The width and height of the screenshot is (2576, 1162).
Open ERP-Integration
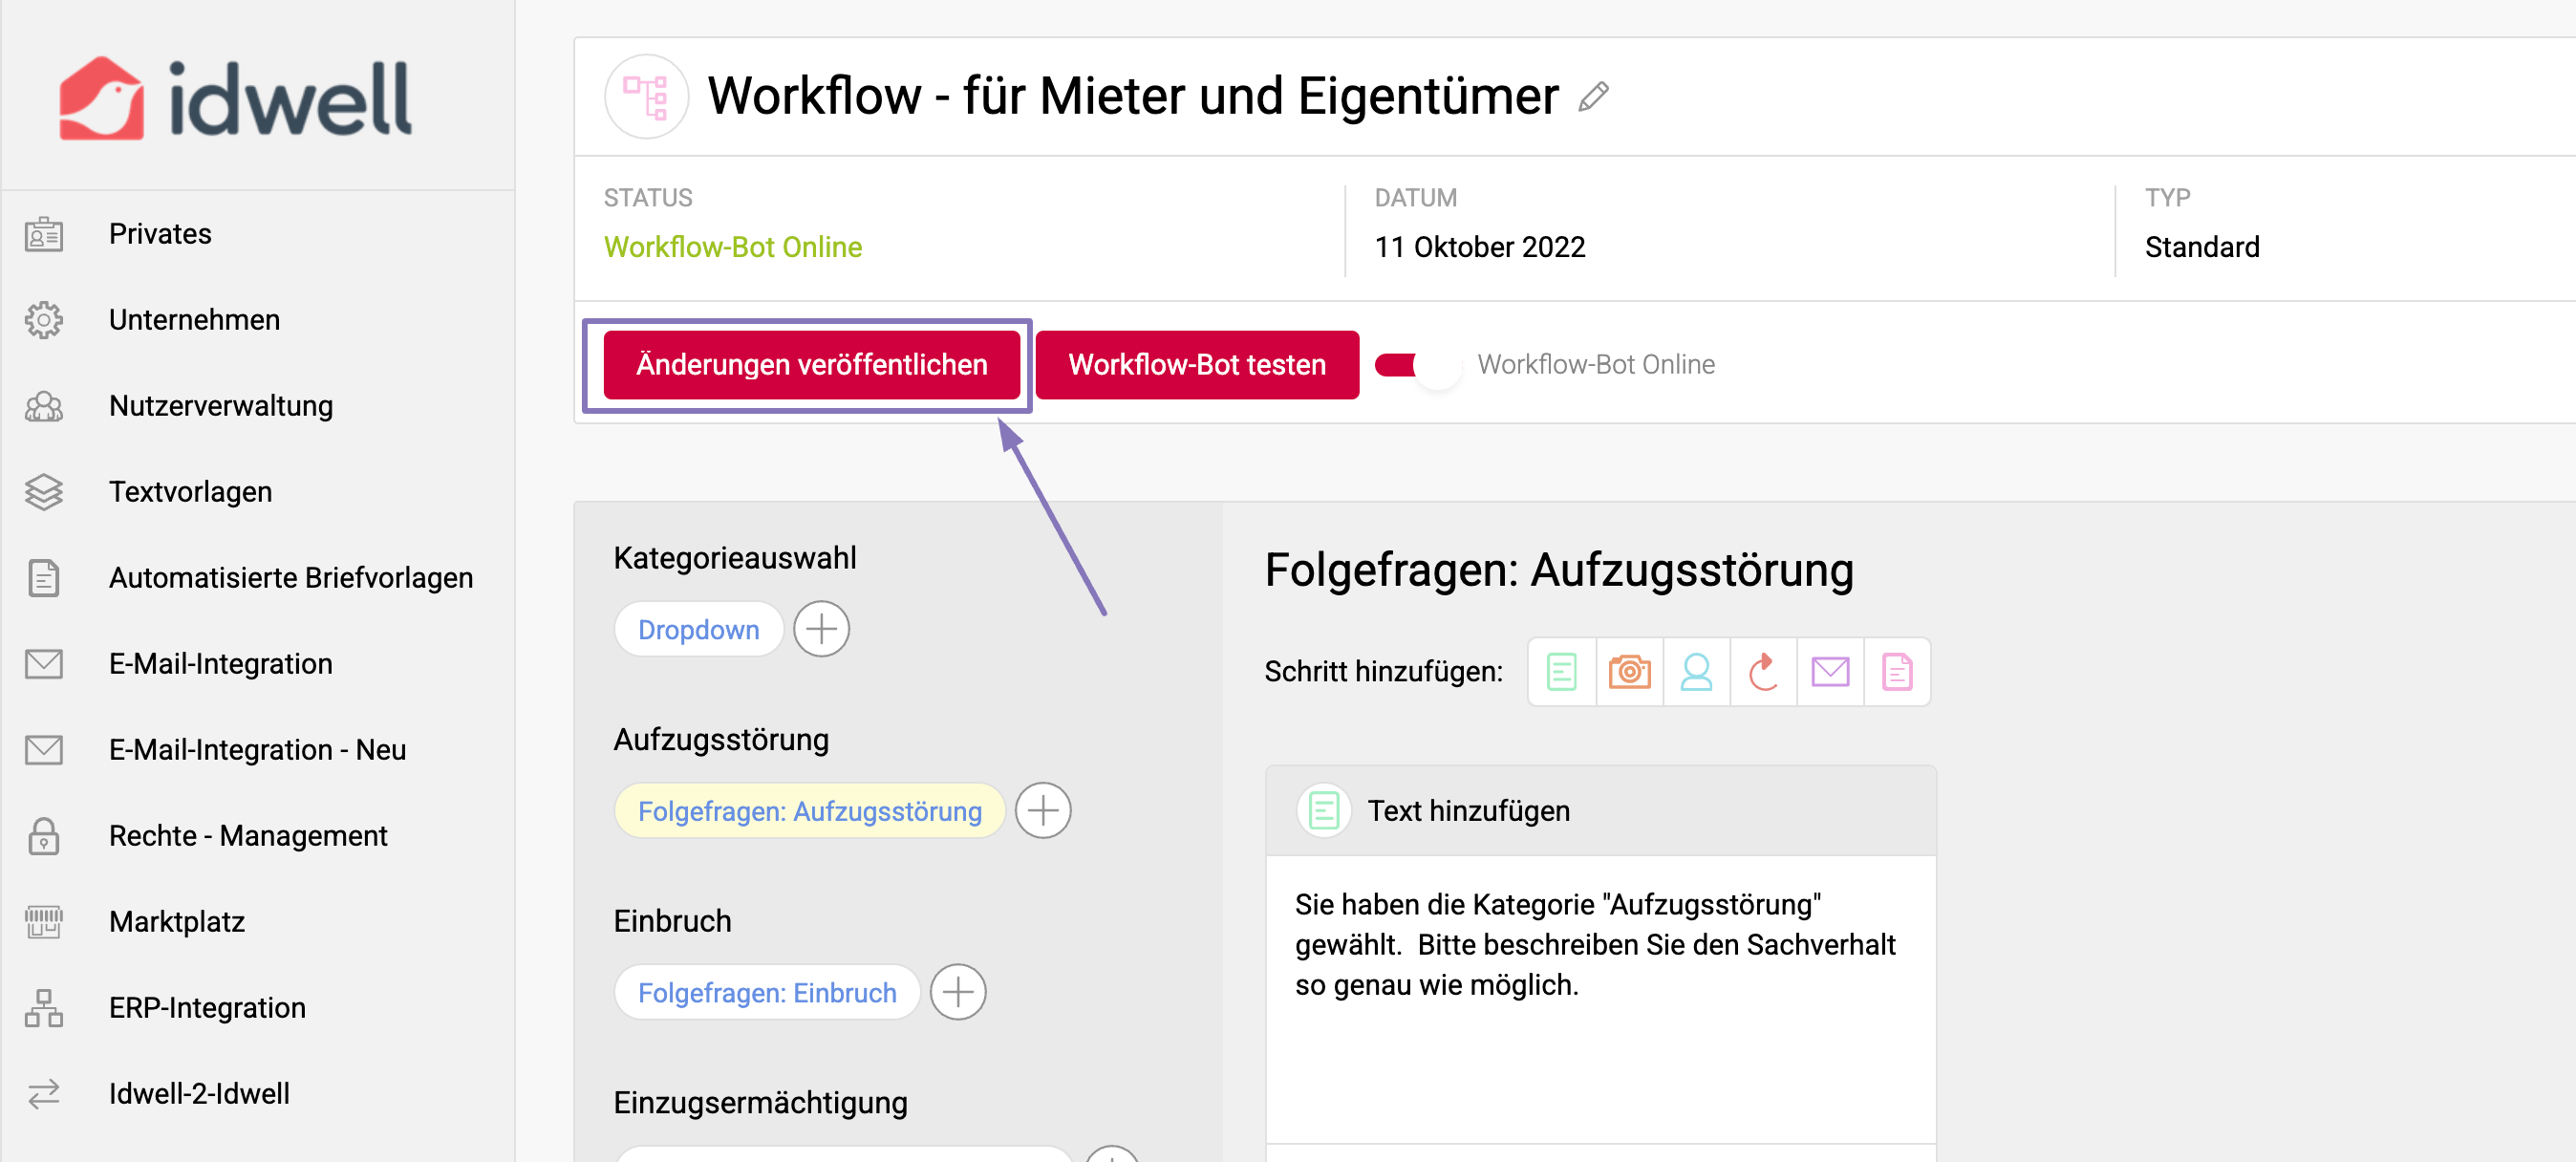click(207, 1008)
